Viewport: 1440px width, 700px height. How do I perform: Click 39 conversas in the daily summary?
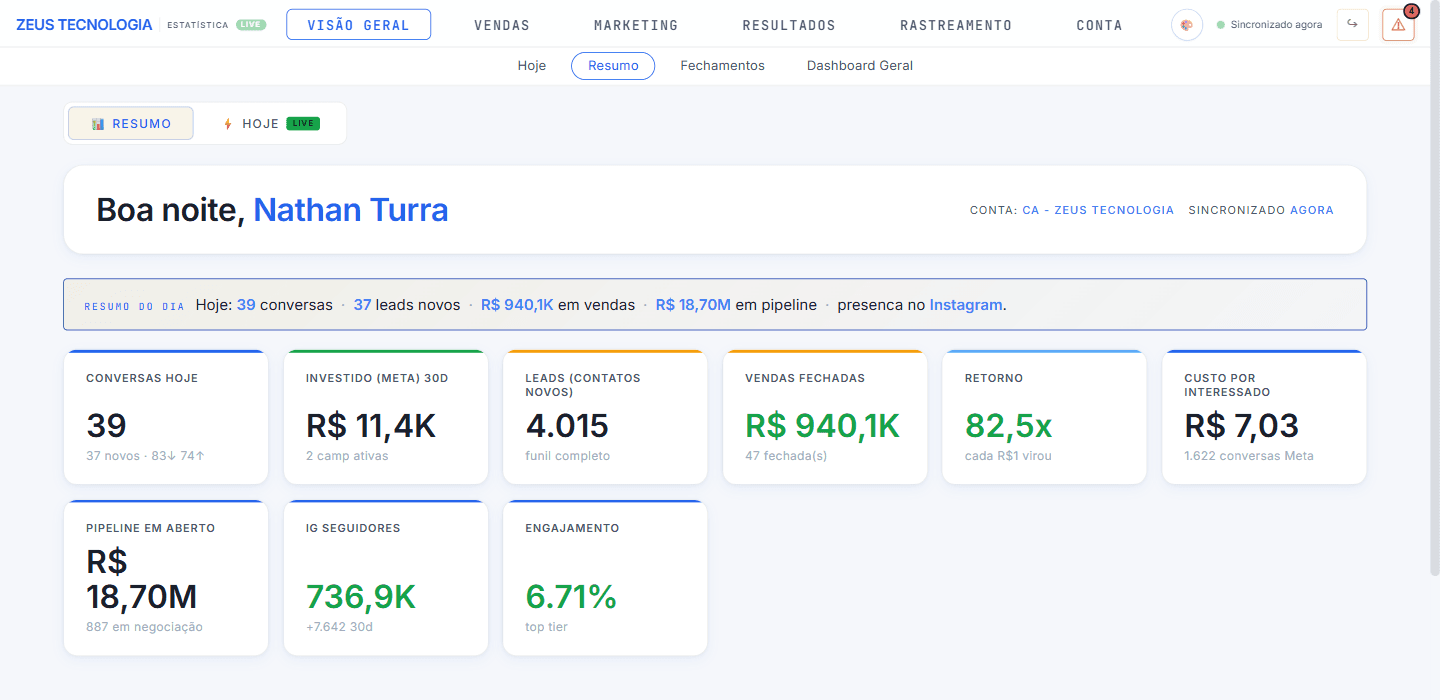click(285, 305)
